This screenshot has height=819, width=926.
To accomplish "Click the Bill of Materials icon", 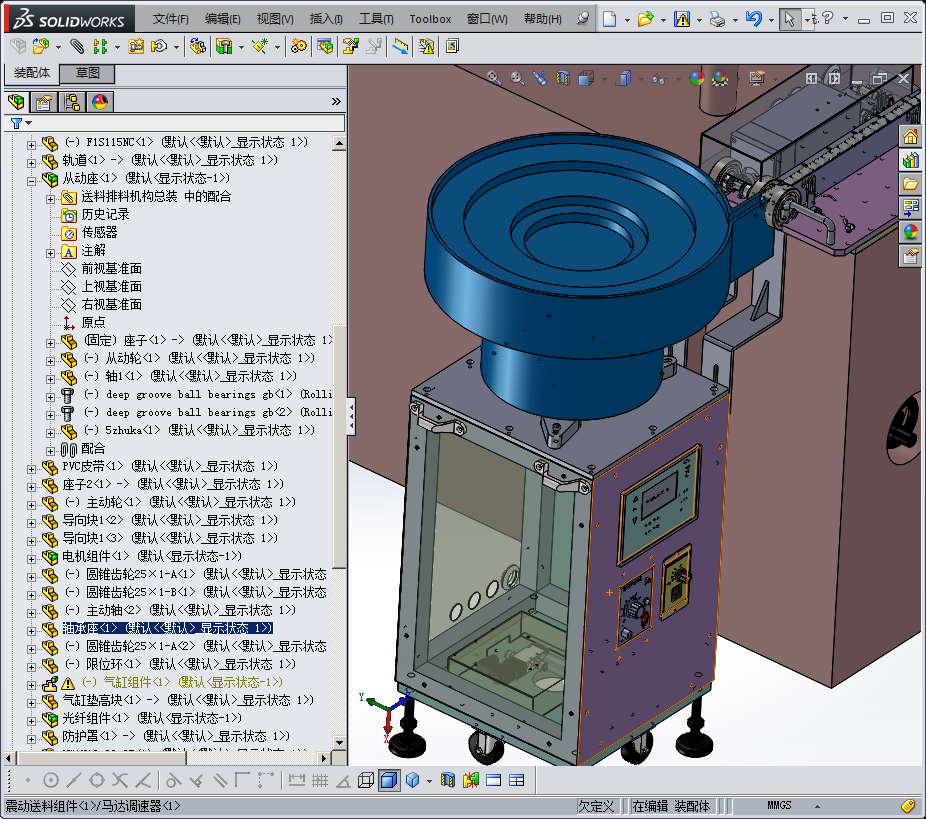I will tap(325, 46).
